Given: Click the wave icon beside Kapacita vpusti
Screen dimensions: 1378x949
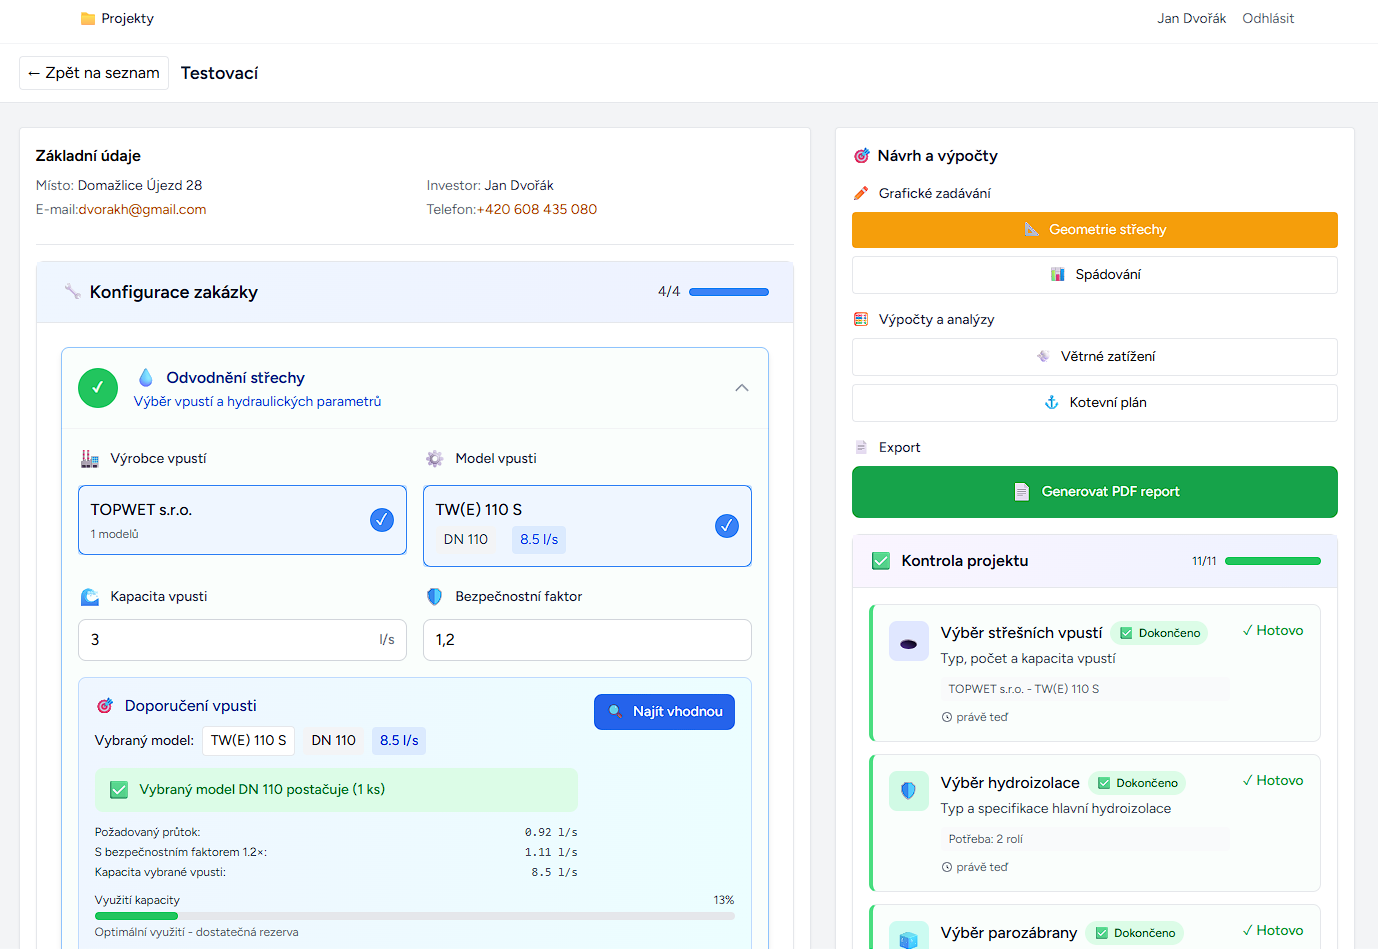Looking at the screenshot, I should [90, 597].
